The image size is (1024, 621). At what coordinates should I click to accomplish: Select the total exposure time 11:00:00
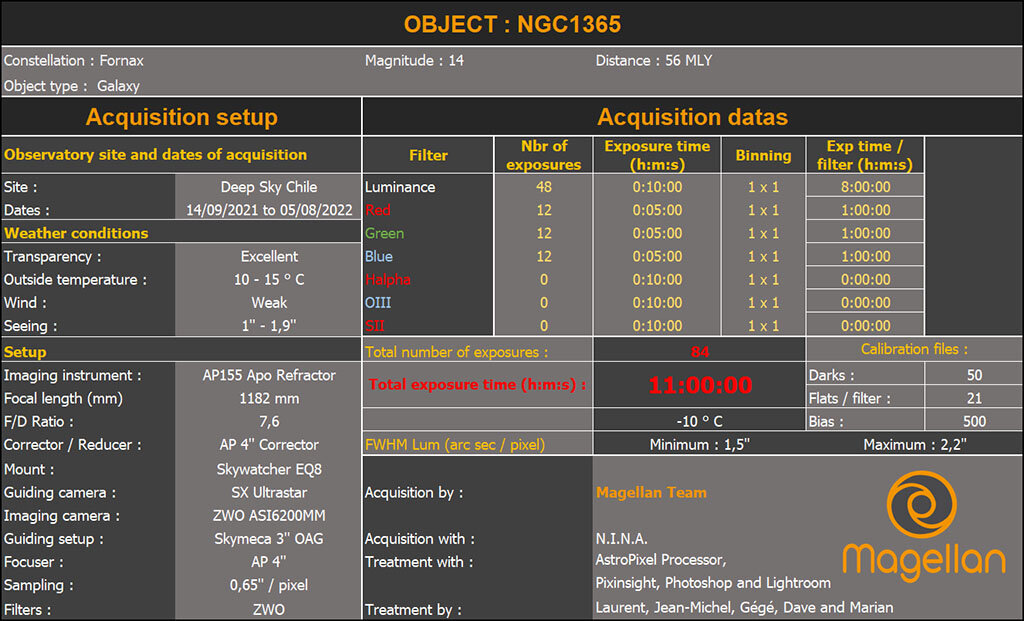[699, 385]
